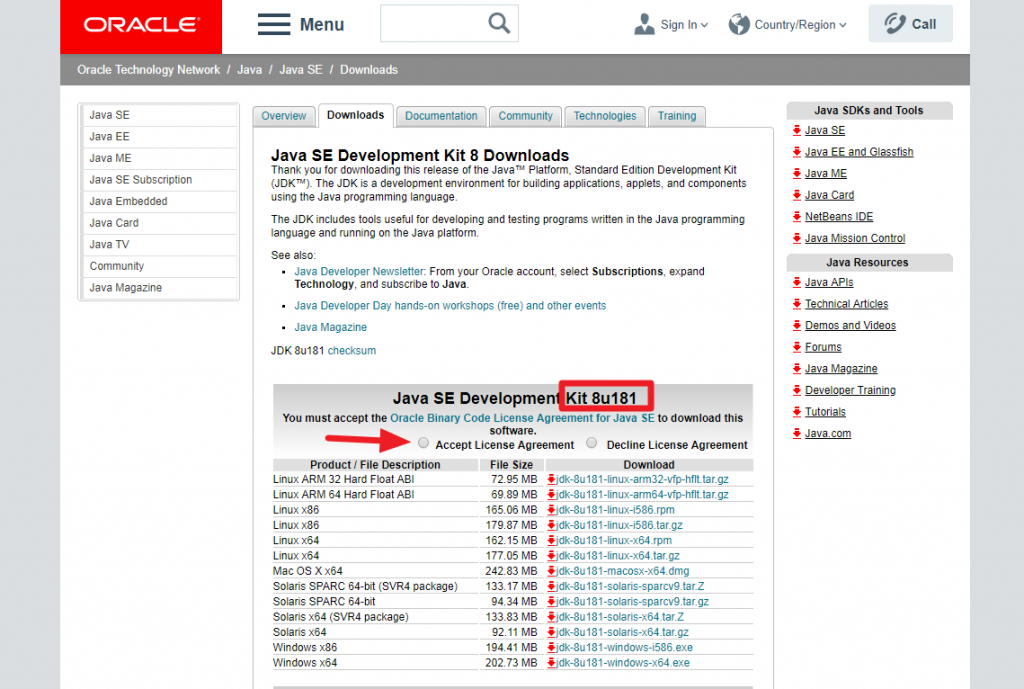Click red arrow icon beside NetBeans IDE

click(x=797, y=216)
